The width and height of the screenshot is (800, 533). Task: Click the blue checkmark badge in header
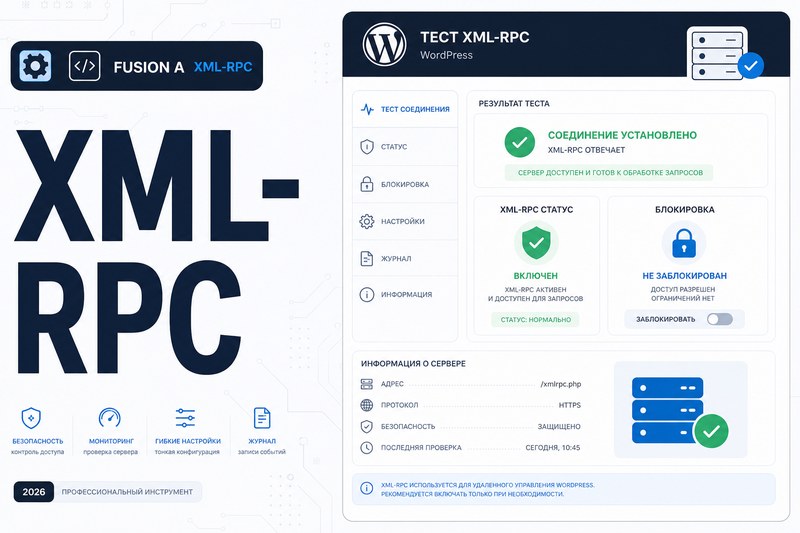751,66
